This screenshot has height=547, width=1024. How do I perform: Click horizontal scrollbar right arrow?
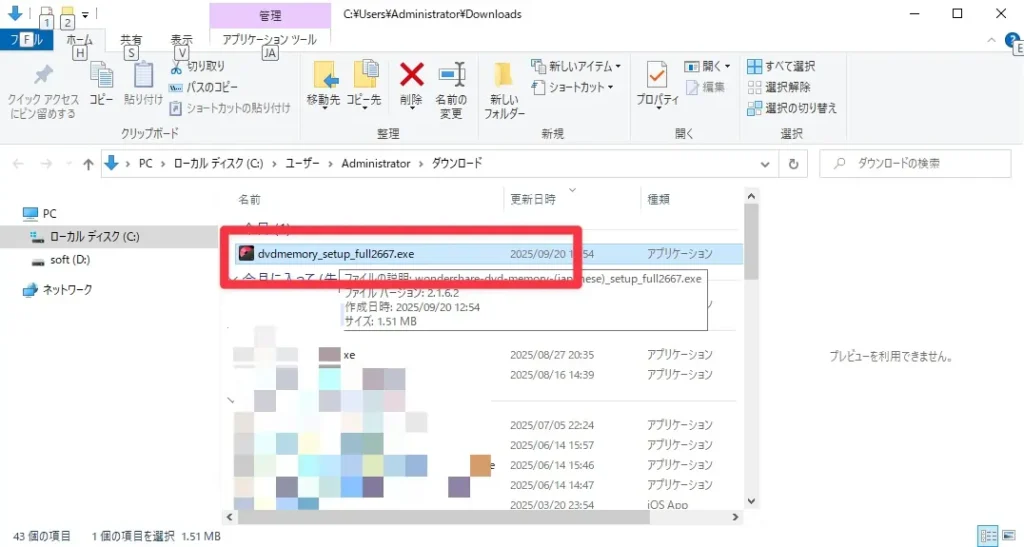(x=735, y=517)
